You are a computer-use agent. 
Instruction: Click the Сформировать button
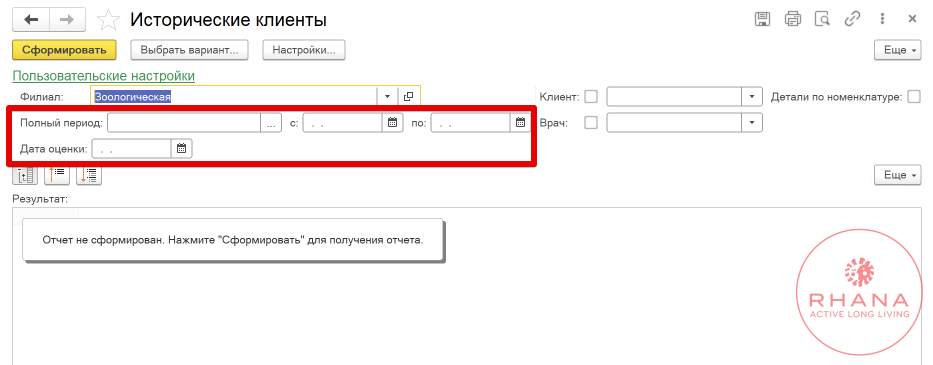pyautogui.click(x=64, y=50)
